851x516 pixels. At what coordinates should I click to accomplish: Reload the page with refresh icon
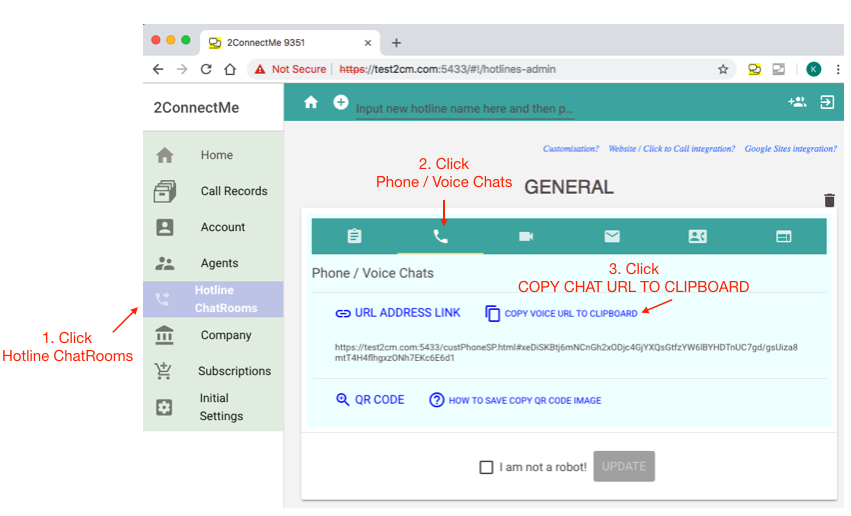tap(206, 69)
